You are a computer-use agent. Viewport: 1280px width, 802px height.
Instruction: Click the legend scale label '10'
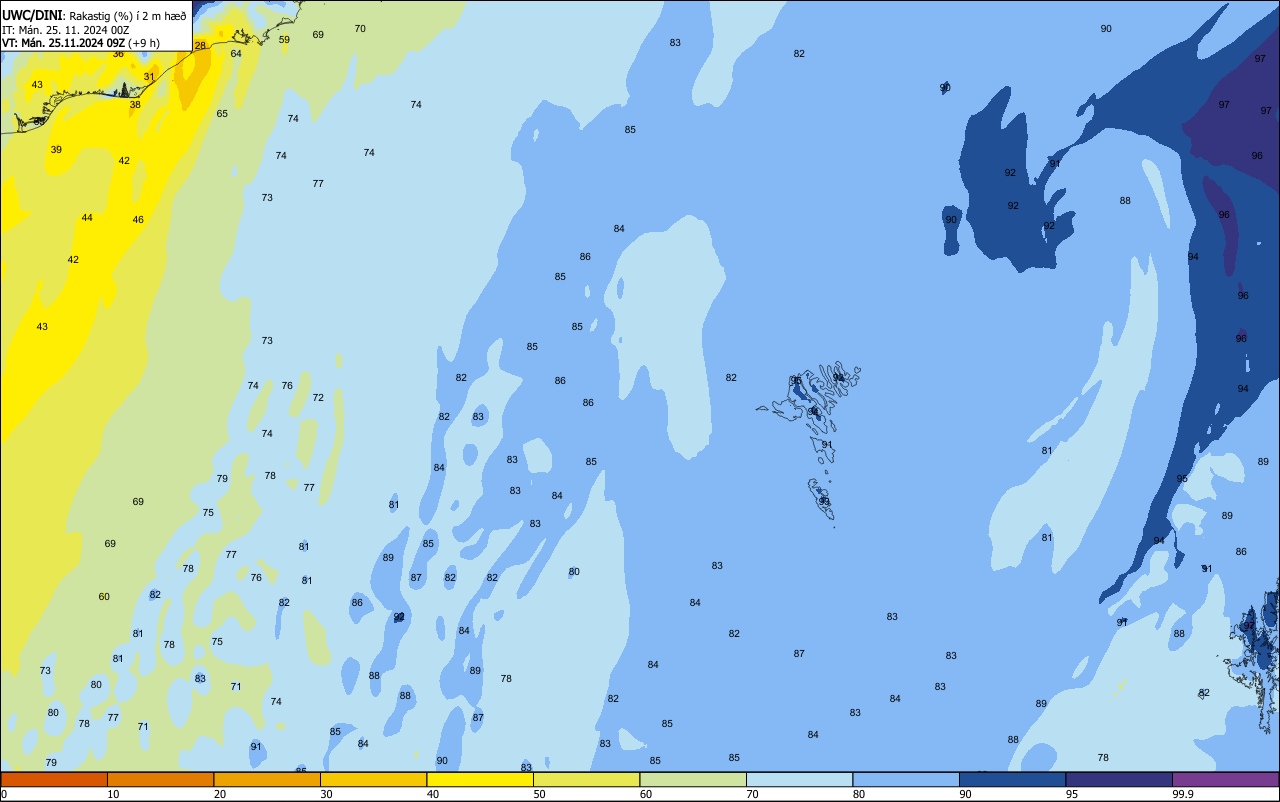click(113, 794)
